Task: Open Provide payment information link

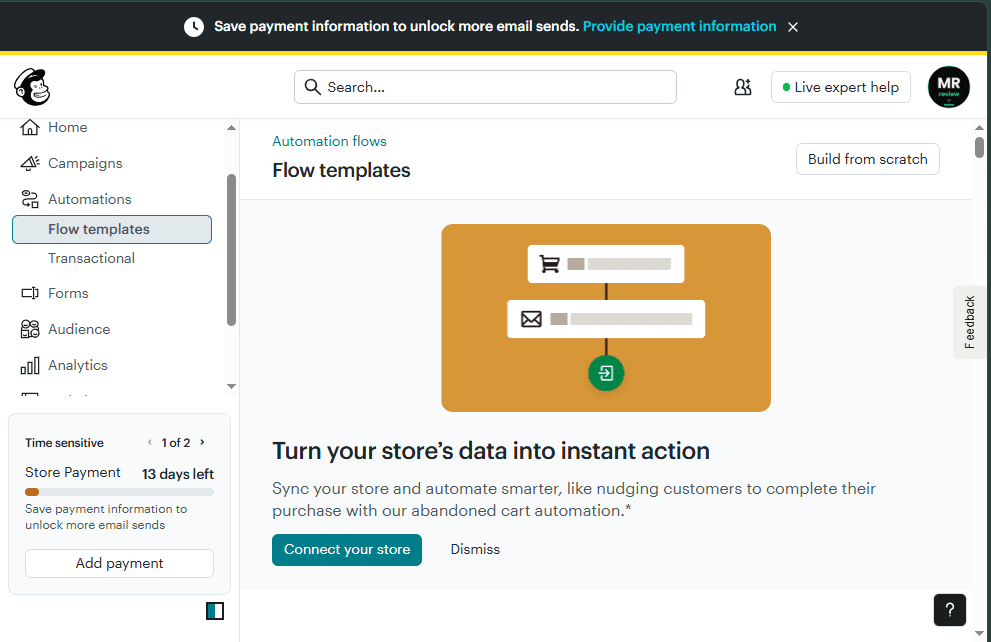Action: click(x=679, y=27)
